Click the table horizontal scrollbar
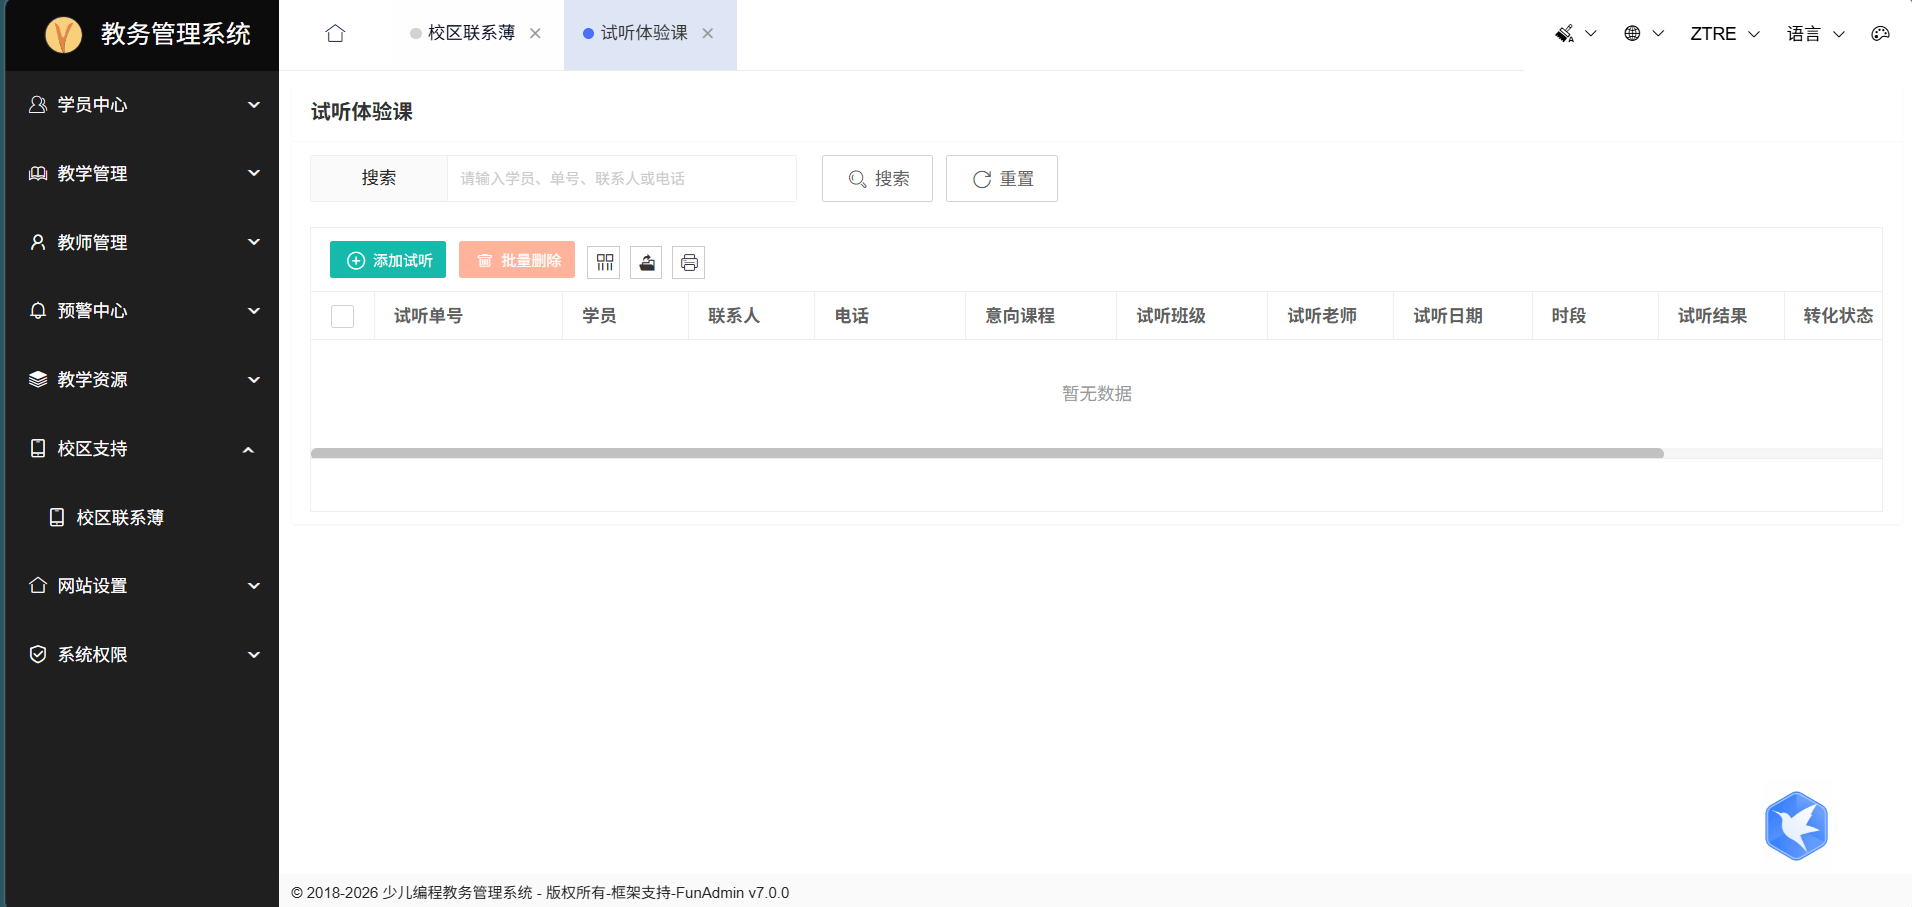The image size is (1912, 907). click(986, 453)
